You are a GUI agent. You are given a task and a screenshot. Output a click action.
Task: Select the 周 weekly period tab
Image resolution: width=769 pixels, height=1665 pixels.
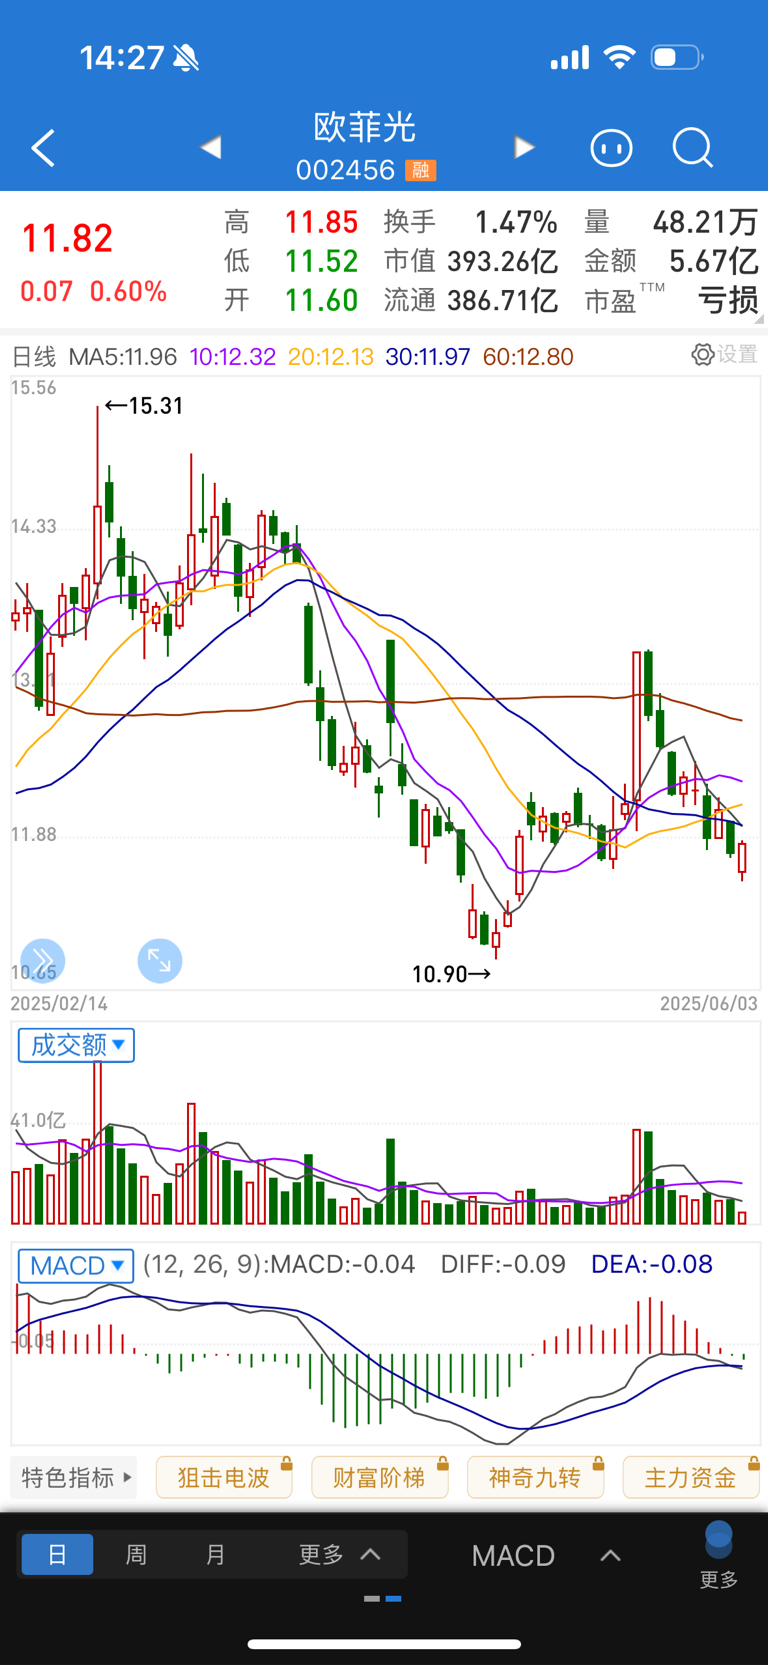[136, 1554]
